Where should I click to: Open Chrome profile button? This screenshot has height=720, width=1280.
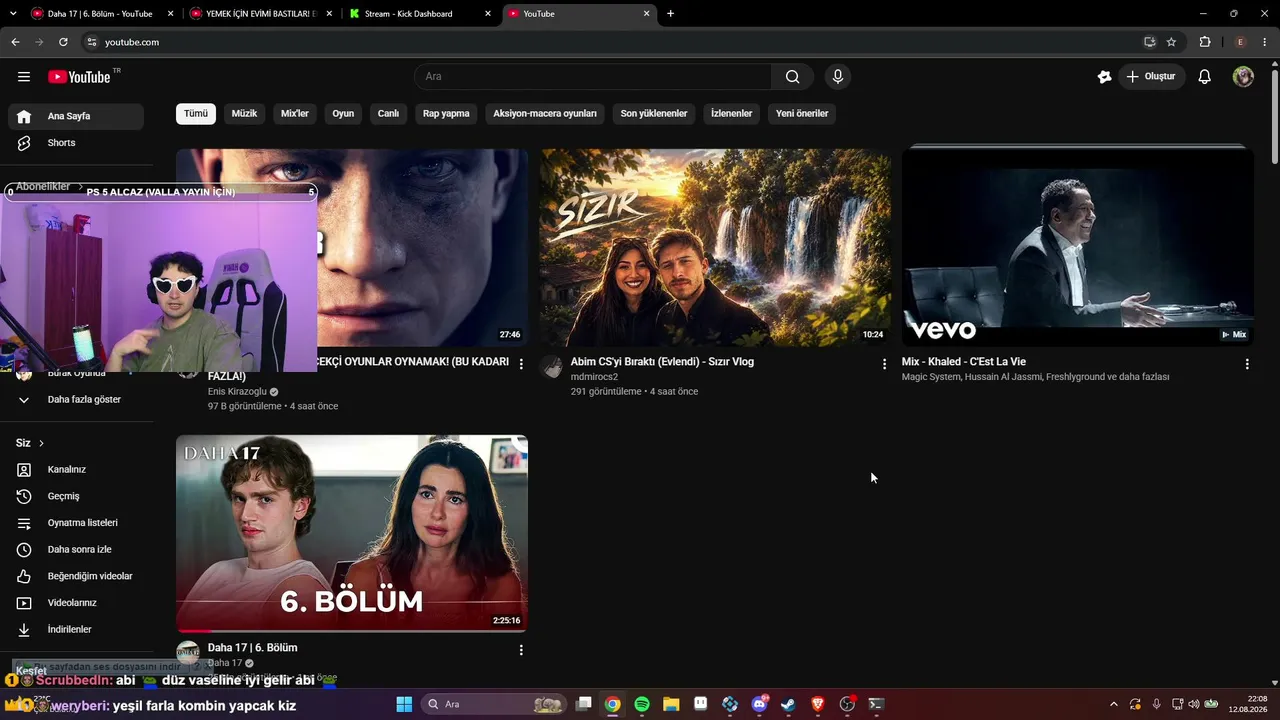pyautogui.click(x=1240, y=42)
